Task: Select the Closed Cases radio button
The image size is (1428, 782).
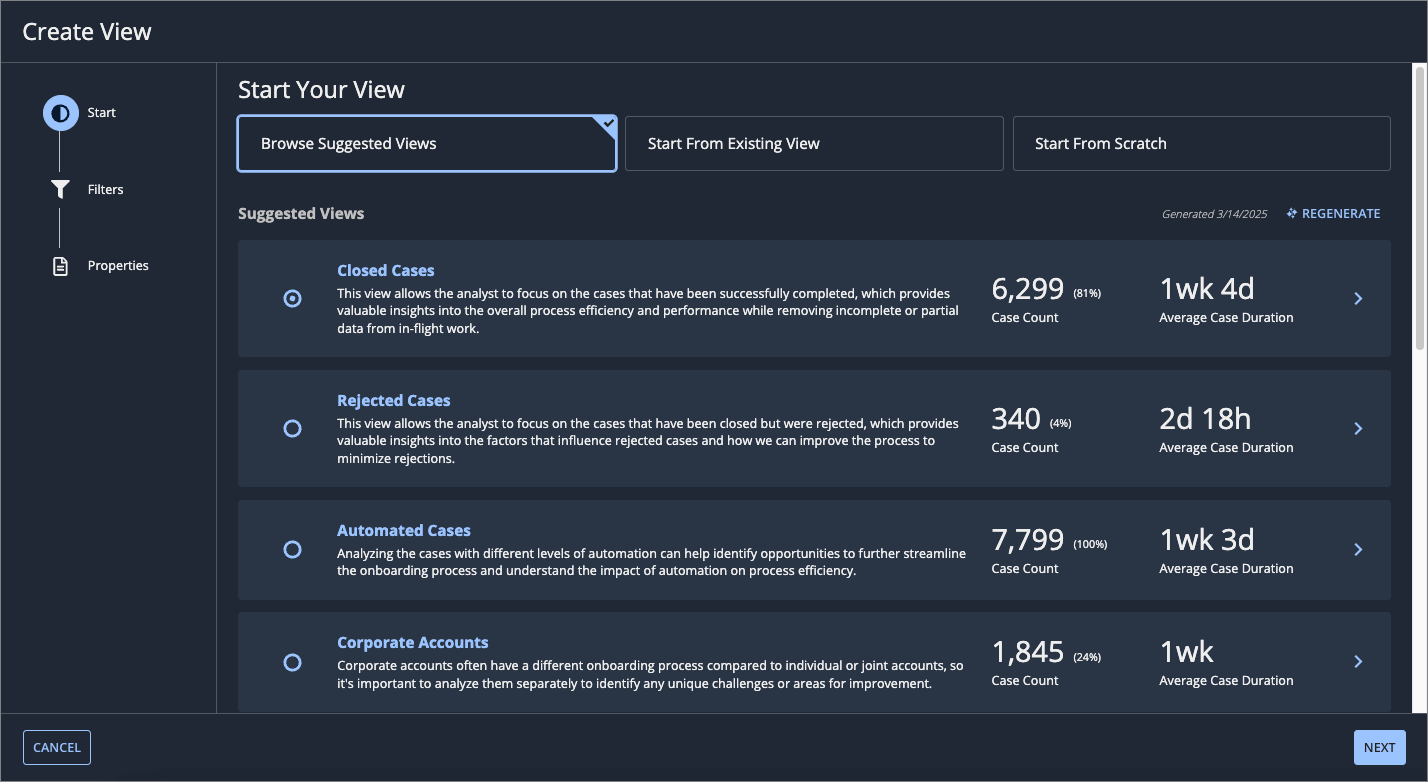Action: 292,298
